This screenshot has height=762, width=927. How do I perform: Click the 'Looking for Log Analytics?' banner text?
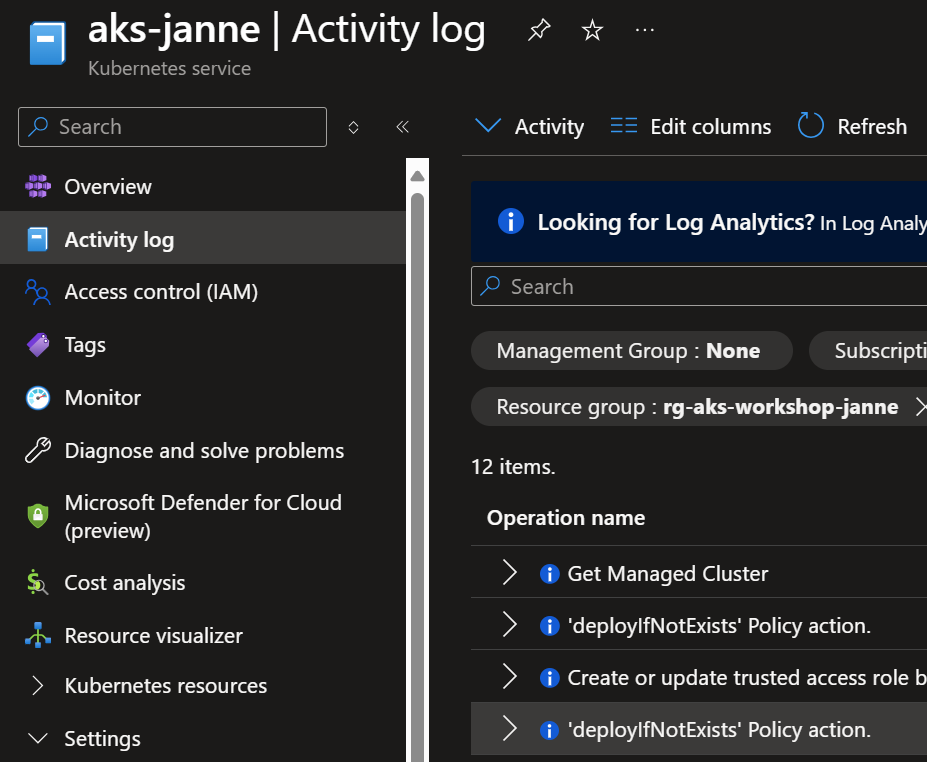pos(676,222)
